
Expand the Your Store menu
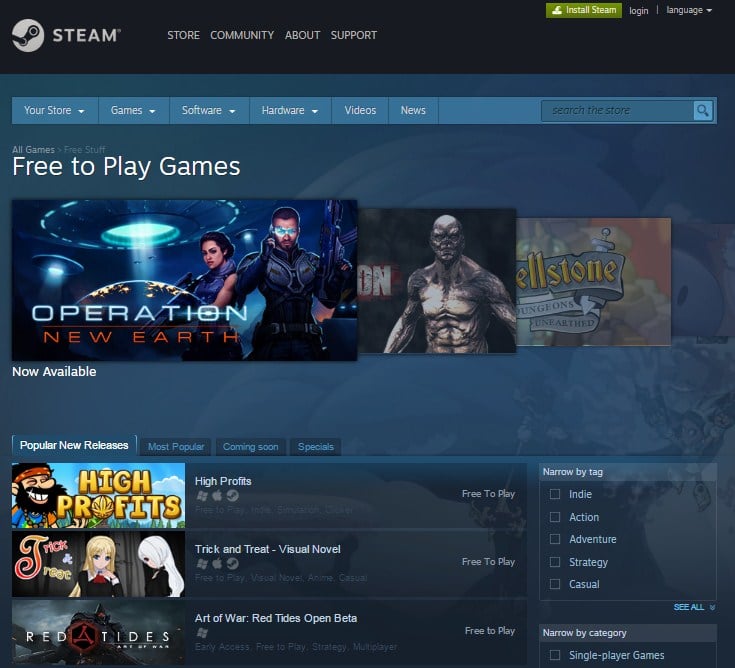coord(55,111)
